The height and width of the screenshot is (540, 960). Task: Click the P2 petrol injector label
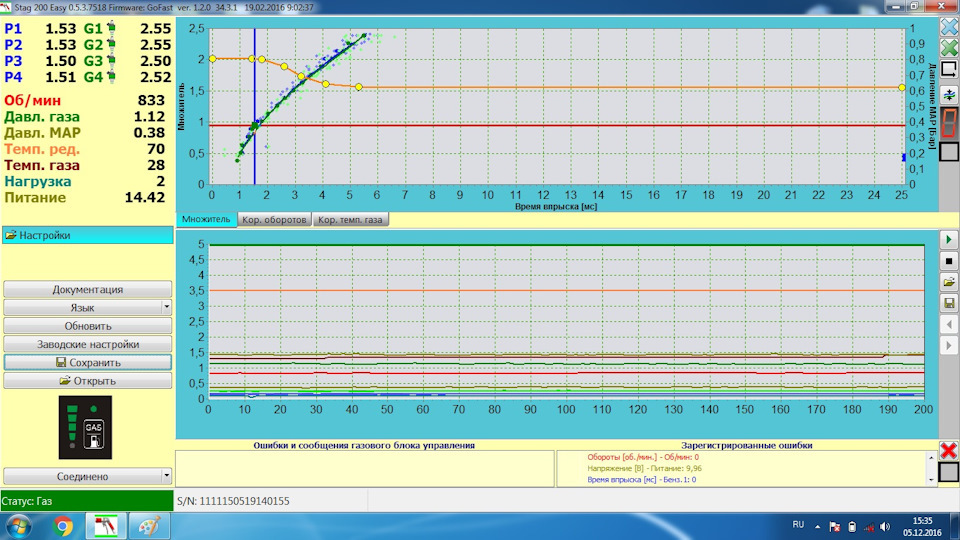(x=13, y=45)
